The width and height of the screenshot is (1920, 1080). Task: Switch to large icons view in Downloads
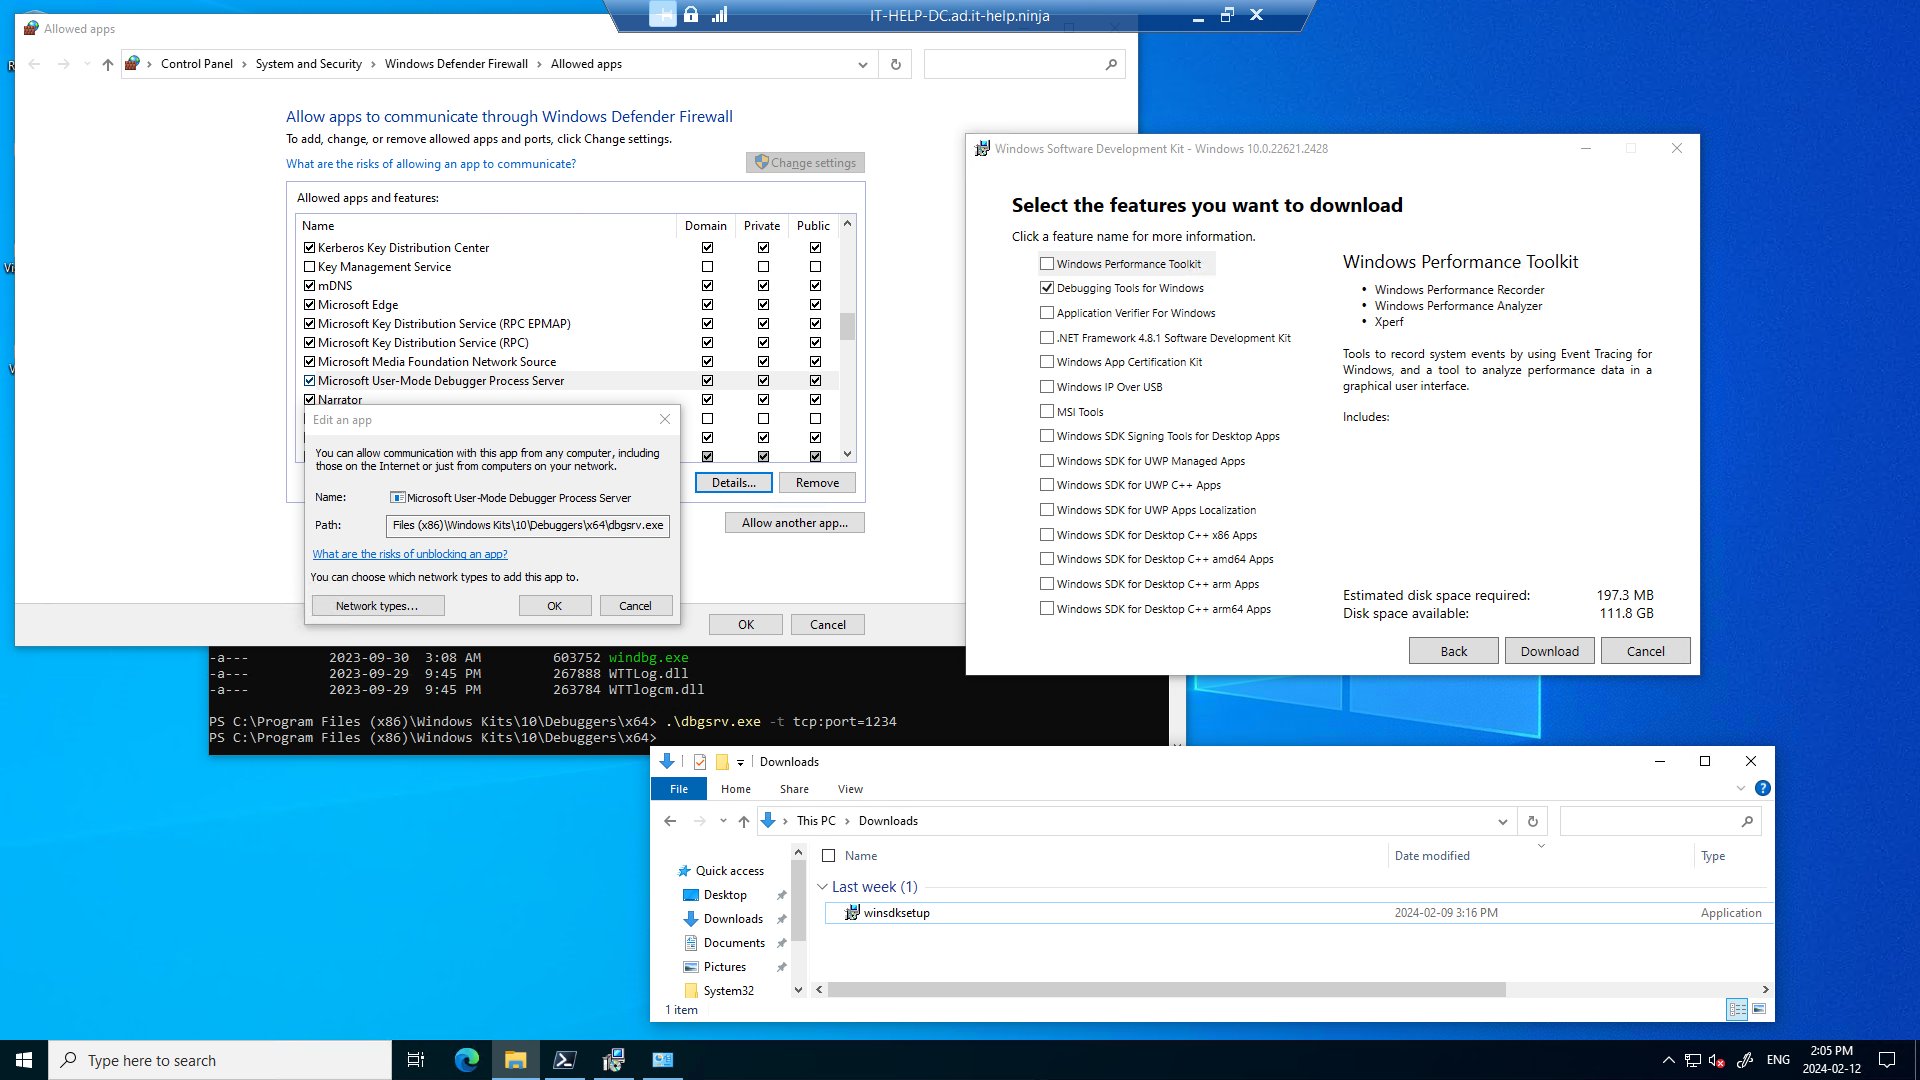point(1759,1009)
